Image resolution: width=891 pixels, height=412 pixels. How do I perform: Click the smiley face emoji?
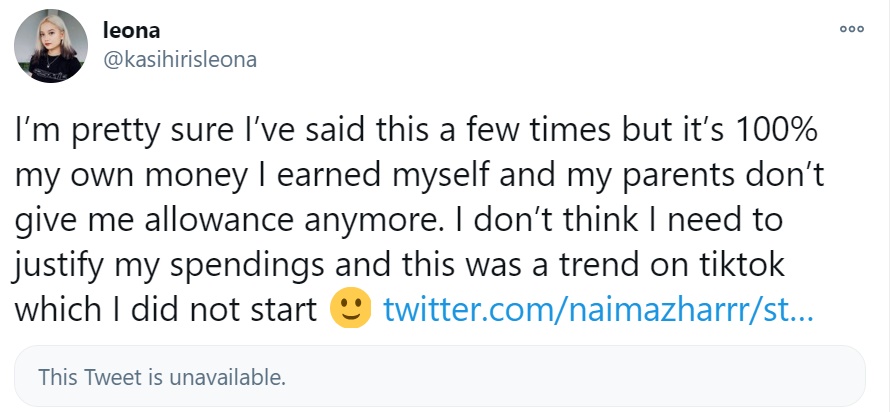tap(351, 309)
